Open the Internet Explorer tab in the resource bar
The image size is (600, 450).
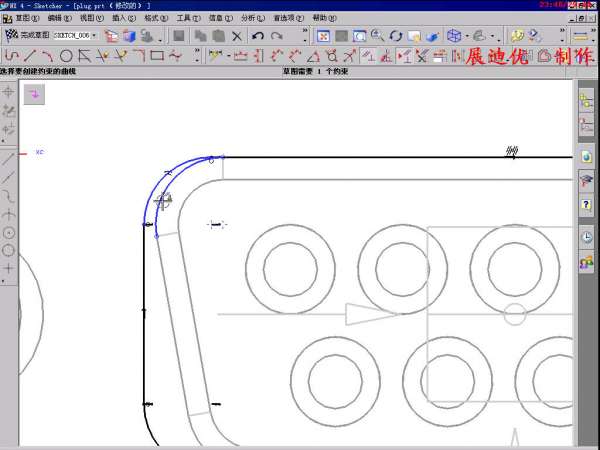coord(586,157)
